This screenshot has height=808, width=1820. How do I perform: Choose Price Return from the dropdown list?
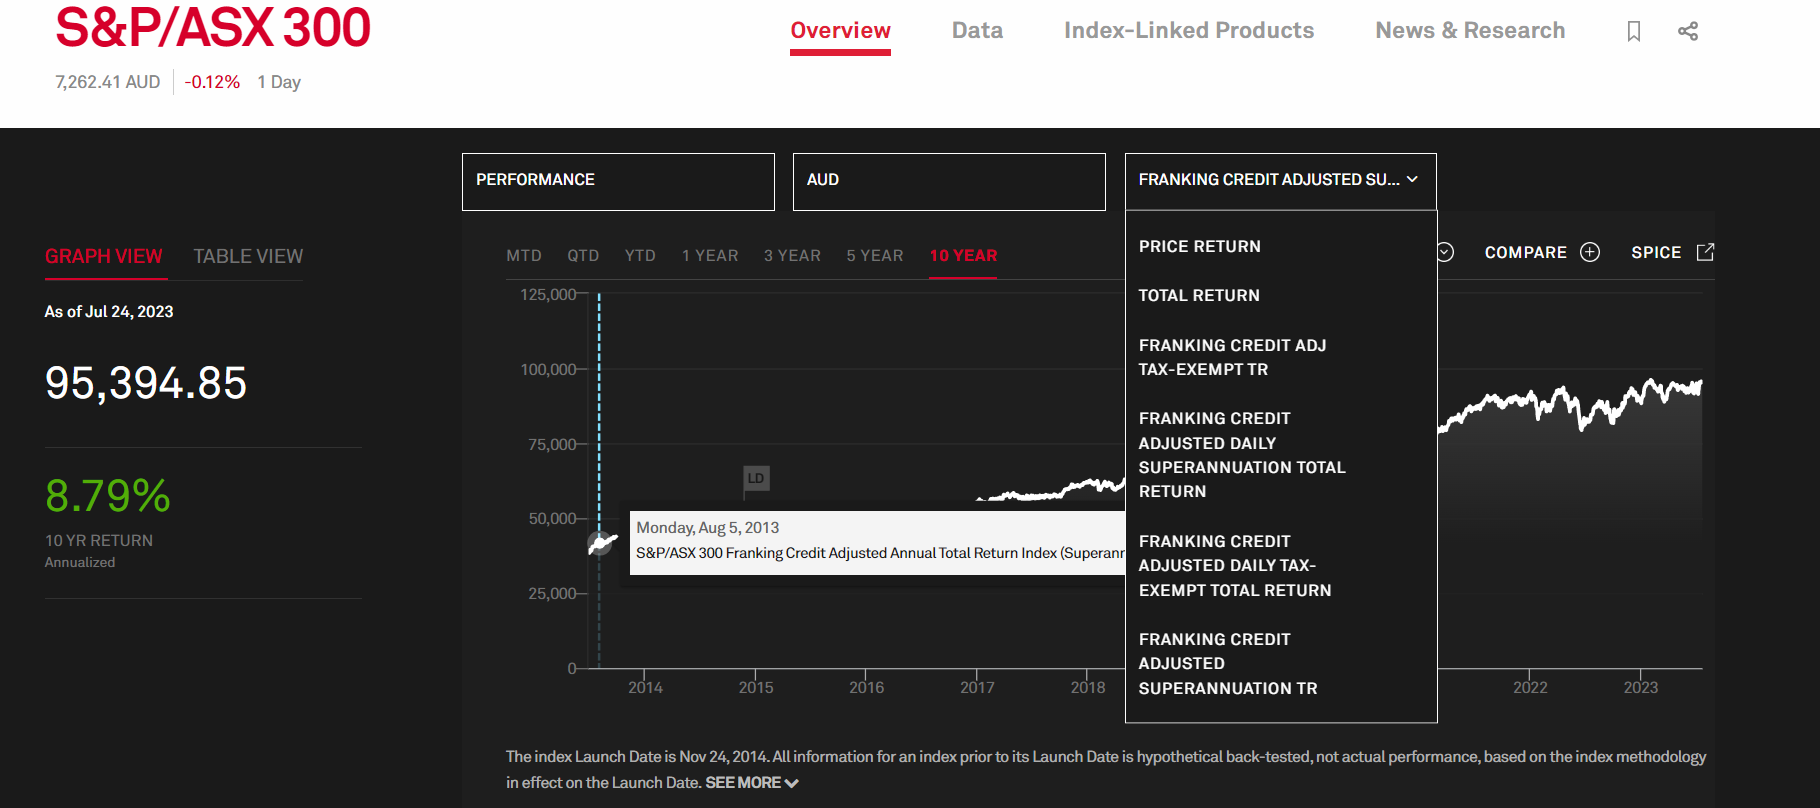1199,246
